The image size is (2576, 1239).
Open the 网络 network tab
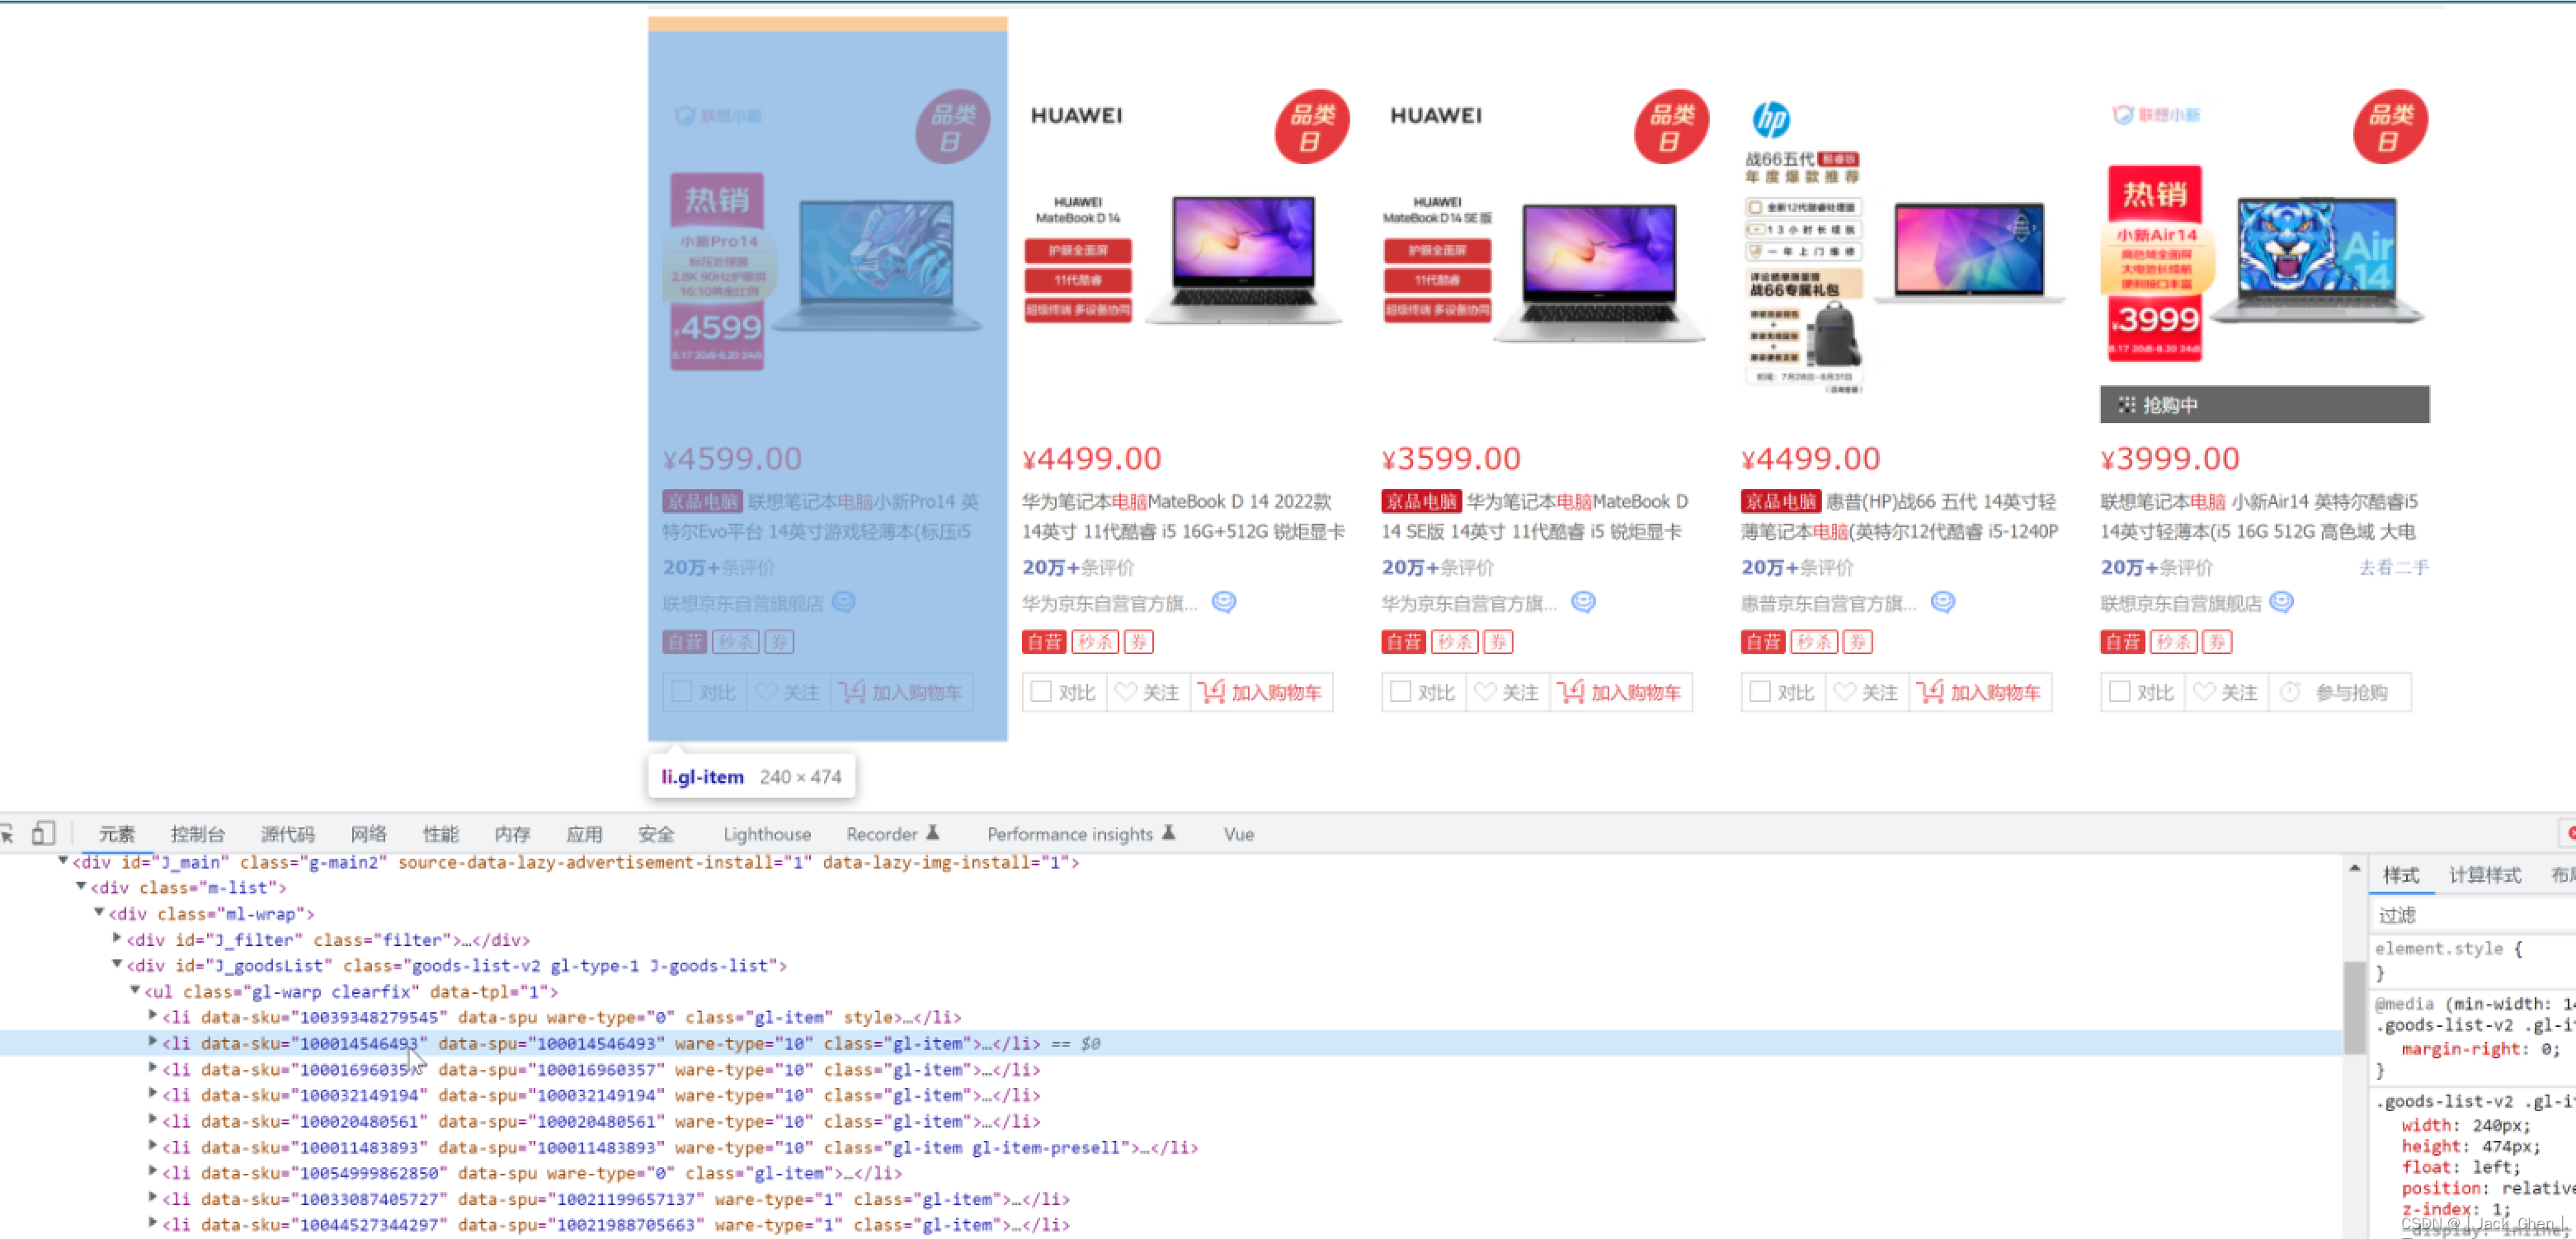click(369, 834)
